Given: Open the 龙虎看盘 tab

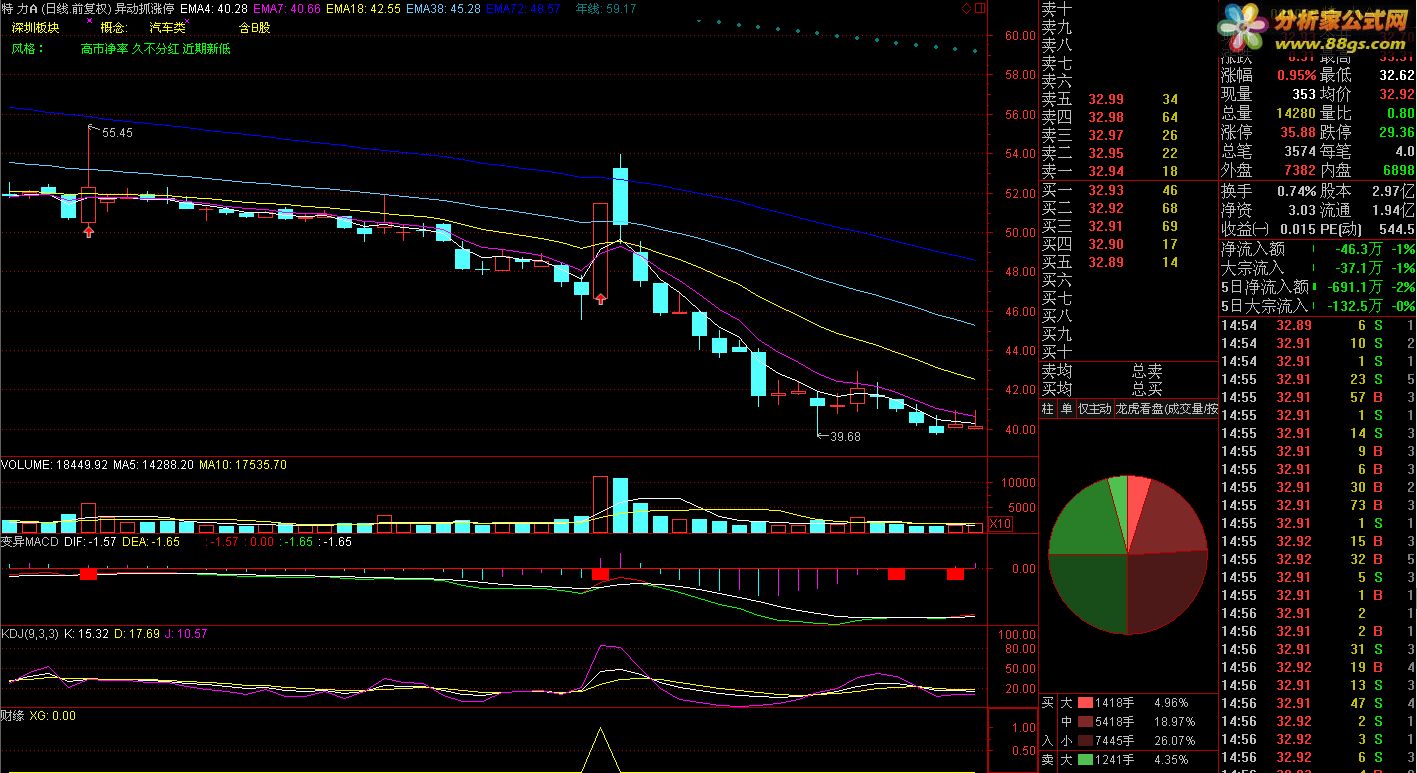Looking at the screenshot, I should (1166, 409).
